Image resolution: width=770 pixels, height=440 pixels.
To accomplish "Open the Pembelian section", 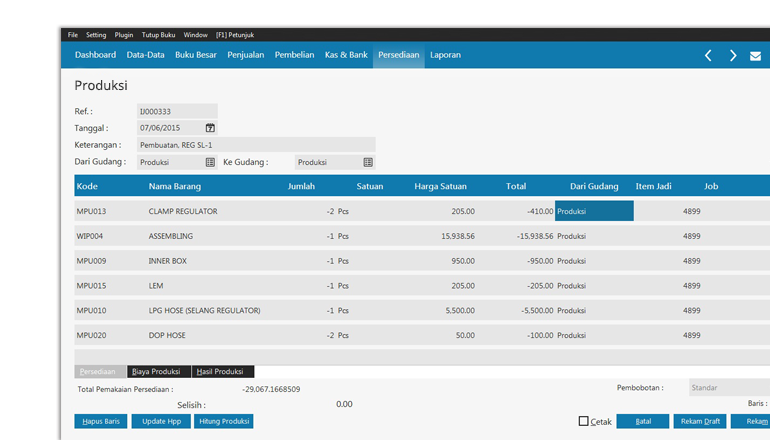I will (x=294, y=55).
